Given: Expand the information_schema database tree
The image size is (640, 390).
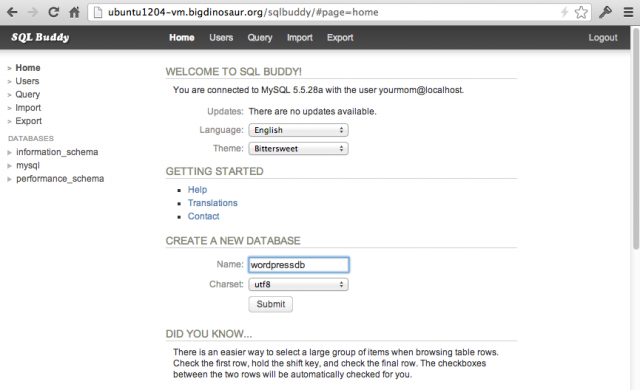Looking at the screenshot, I should pyautogui.click(x=9, y=153).
